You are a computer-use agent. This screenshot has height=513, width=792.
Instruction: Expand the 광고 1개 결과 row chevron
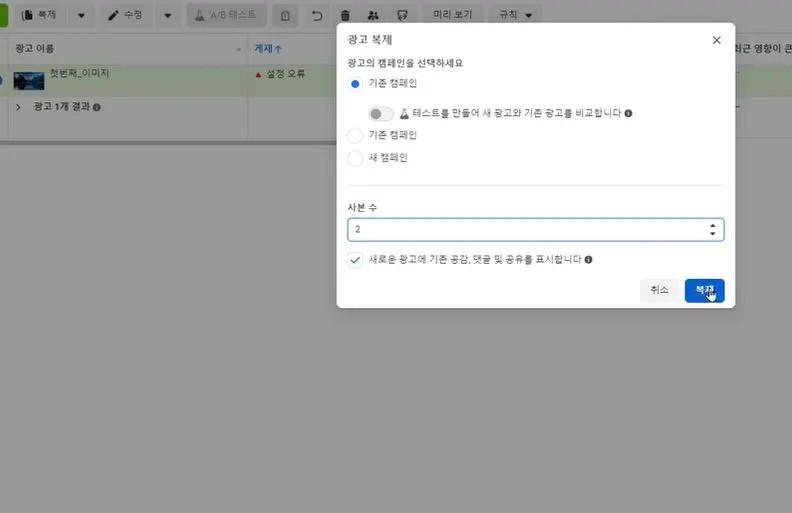[18, 107]
